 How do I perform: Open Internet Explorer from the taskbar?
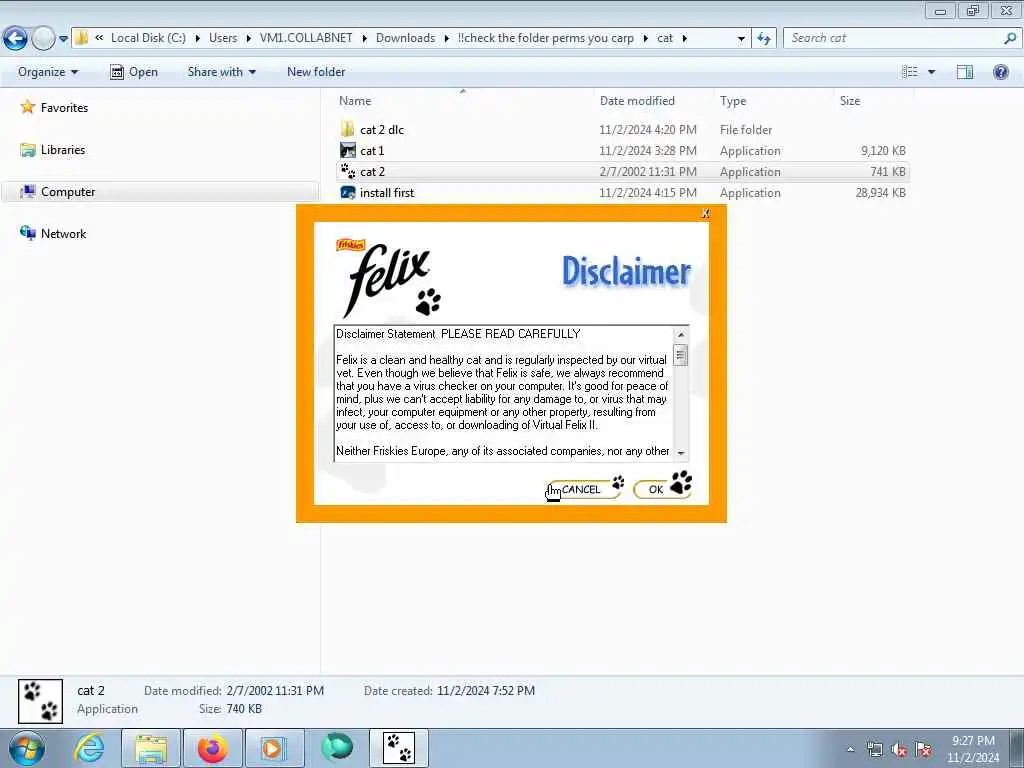point(89,748)
